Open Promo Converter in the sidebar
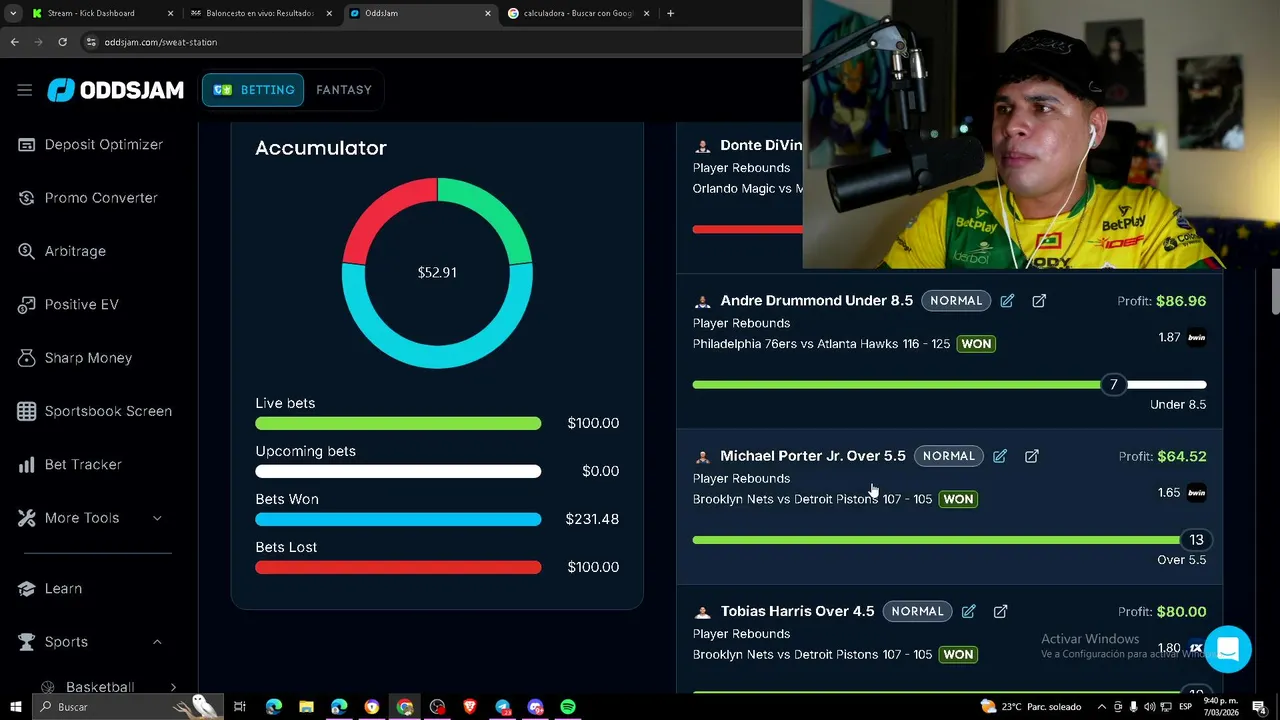 pos(101,198)
